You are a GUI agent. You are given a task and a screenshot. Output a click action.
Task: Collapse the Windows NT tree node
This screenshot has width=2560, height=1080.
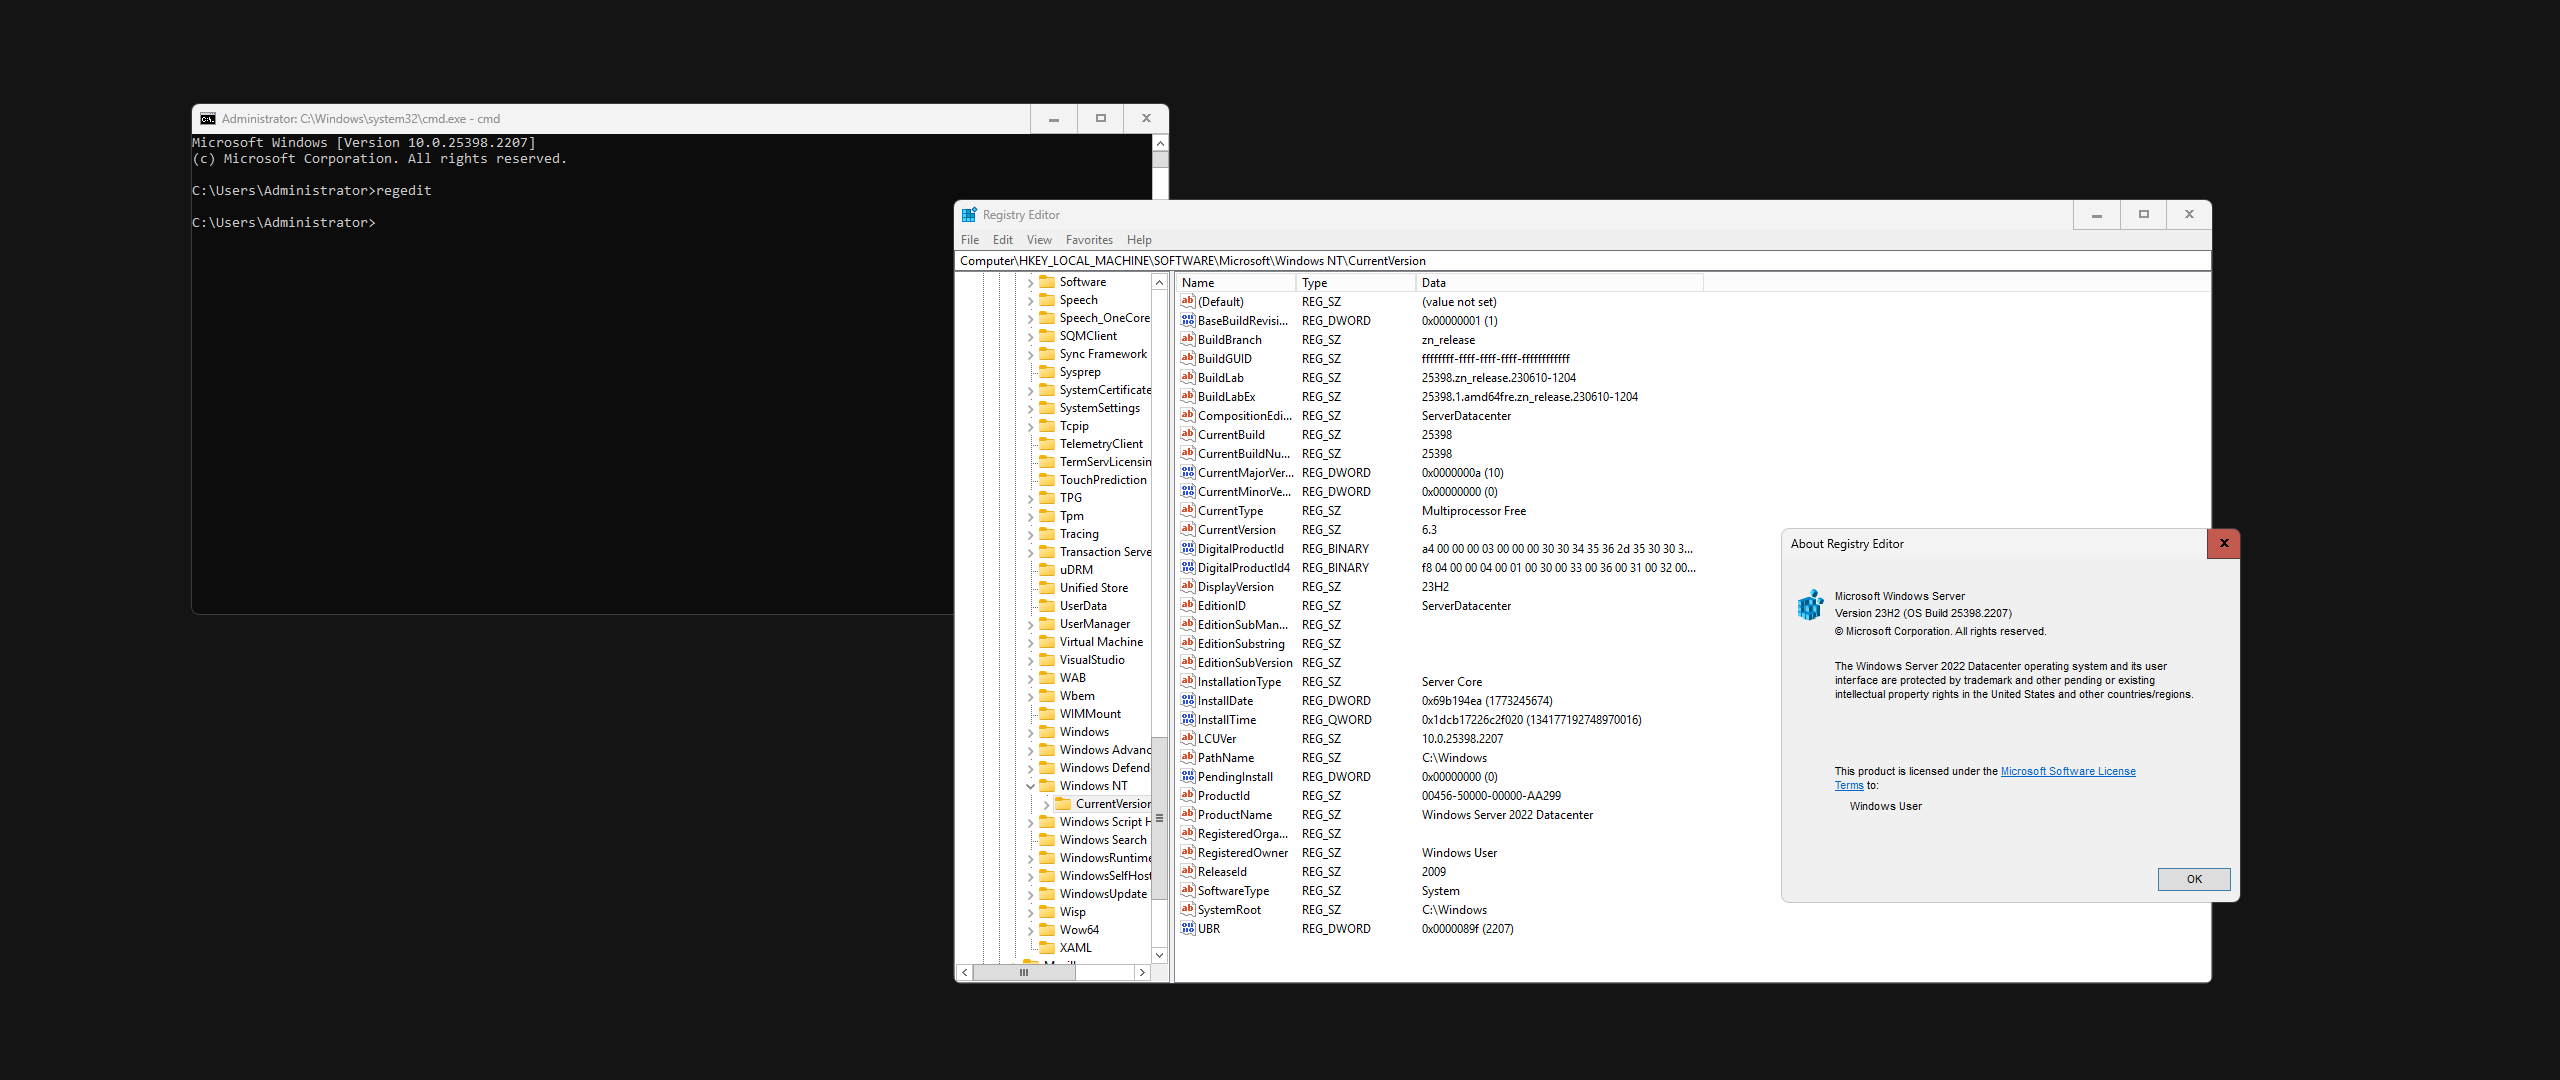tap(1030, 786)
